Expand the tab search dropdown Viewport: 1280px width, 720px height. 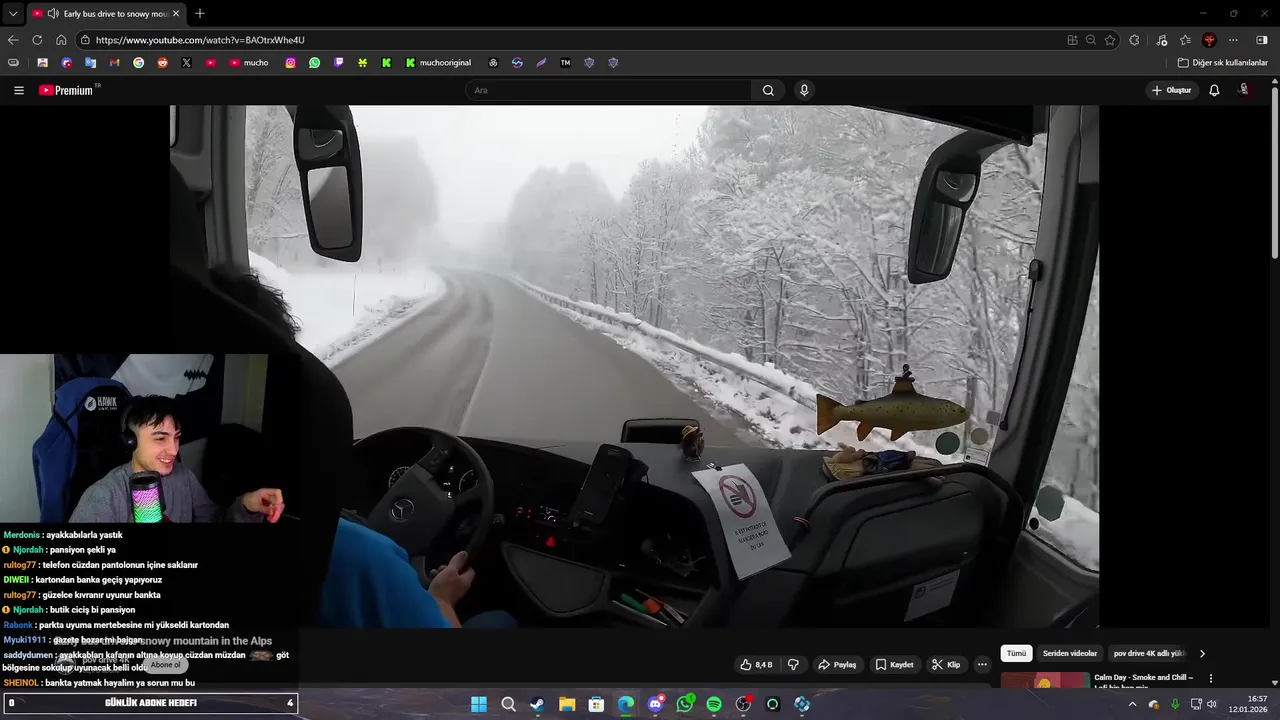tap(13, 14)
